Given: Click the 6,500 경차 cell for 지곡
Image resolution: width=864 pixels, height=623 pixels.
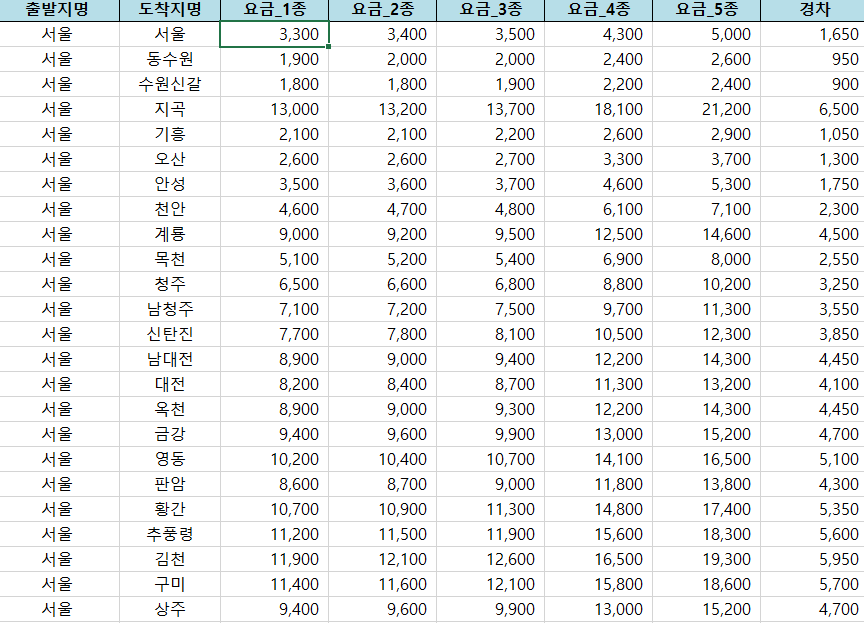Looking at the screenshot, I should pos(813,109).
